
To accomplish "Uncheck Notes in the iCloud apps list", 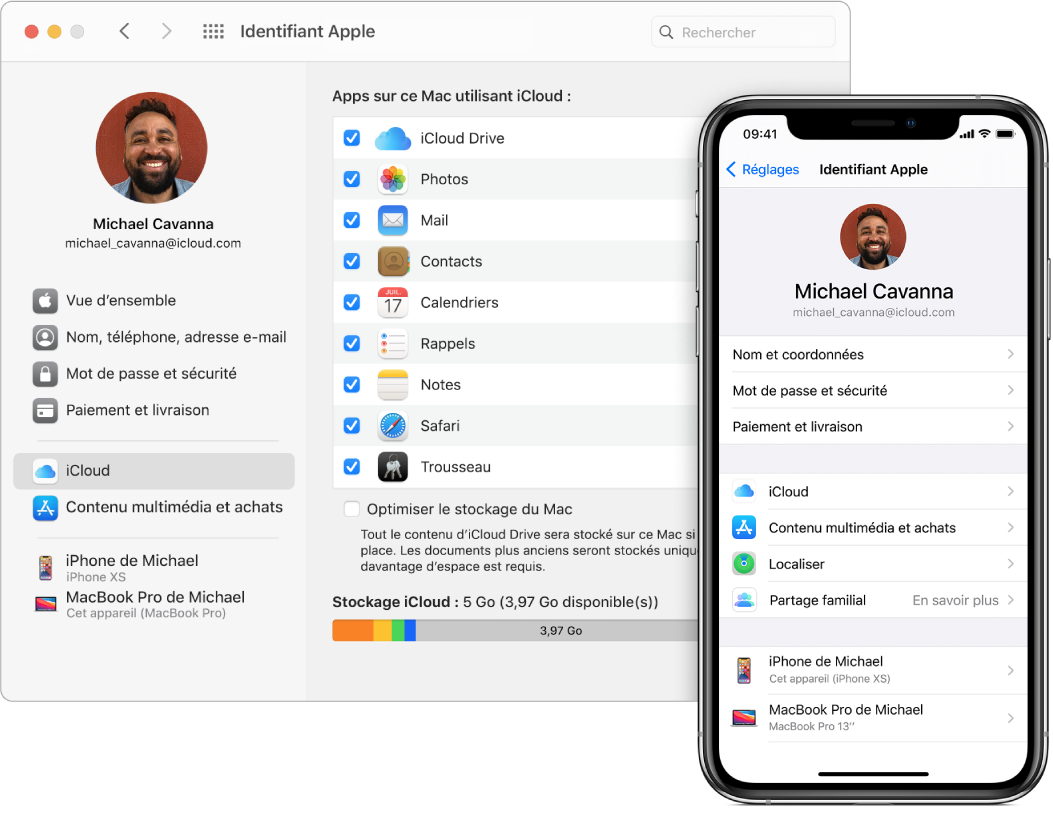I will point(352,384).
